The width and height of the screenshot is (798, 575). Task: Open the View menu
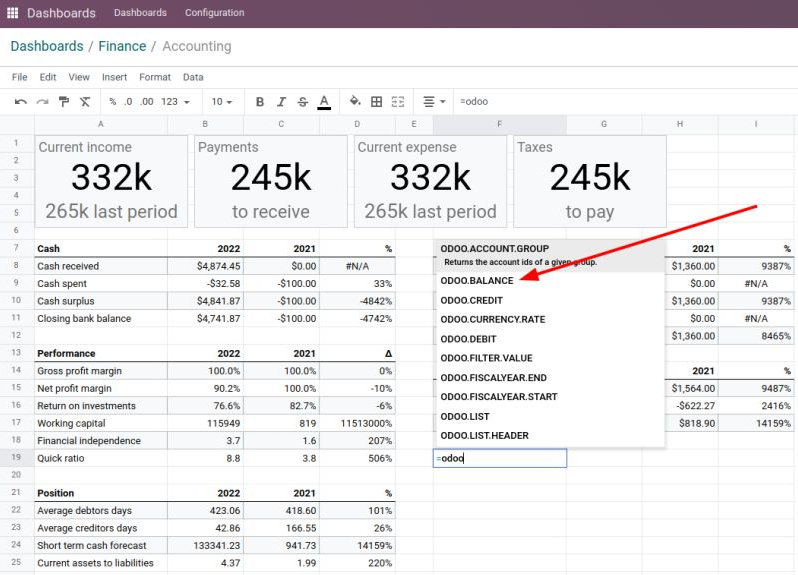[x=79, y=77]
